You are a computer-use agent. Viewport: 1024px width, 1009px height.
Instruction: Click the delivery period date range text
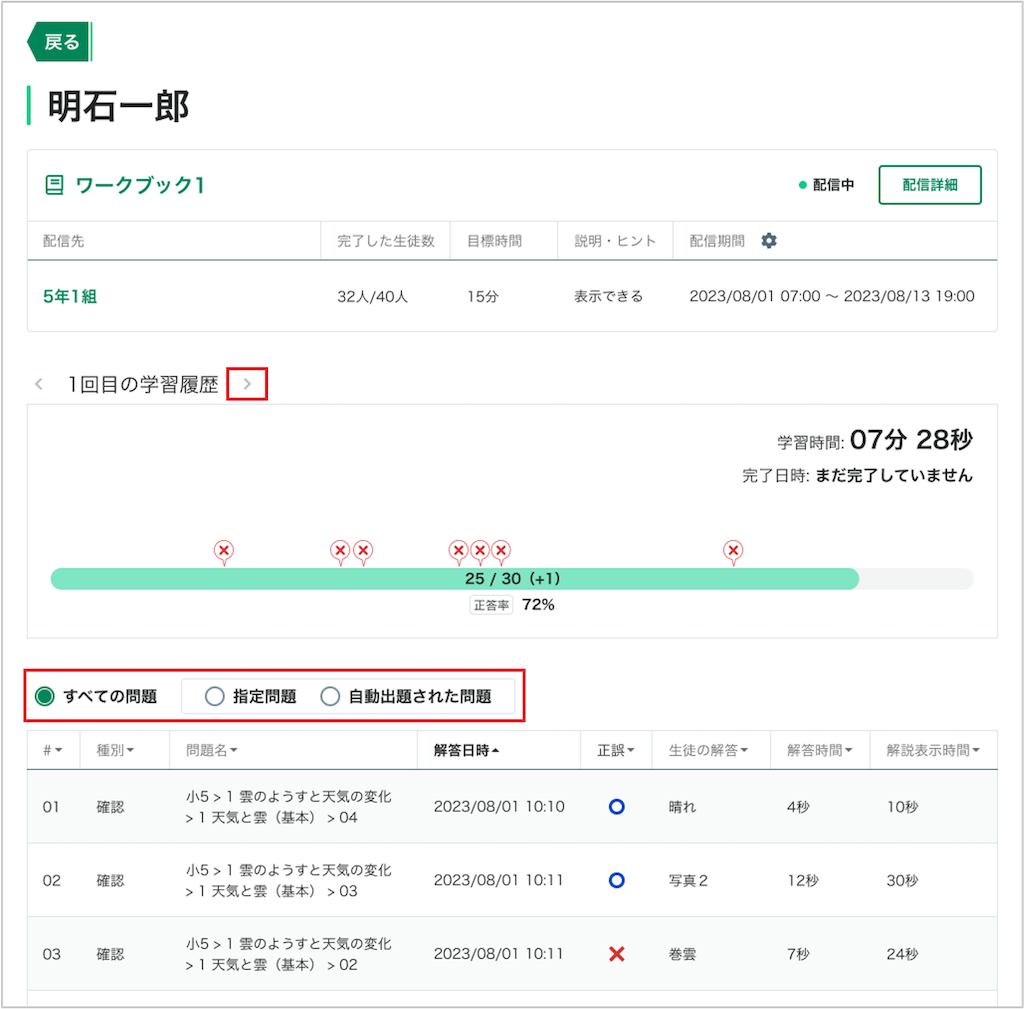coord(832,296)
